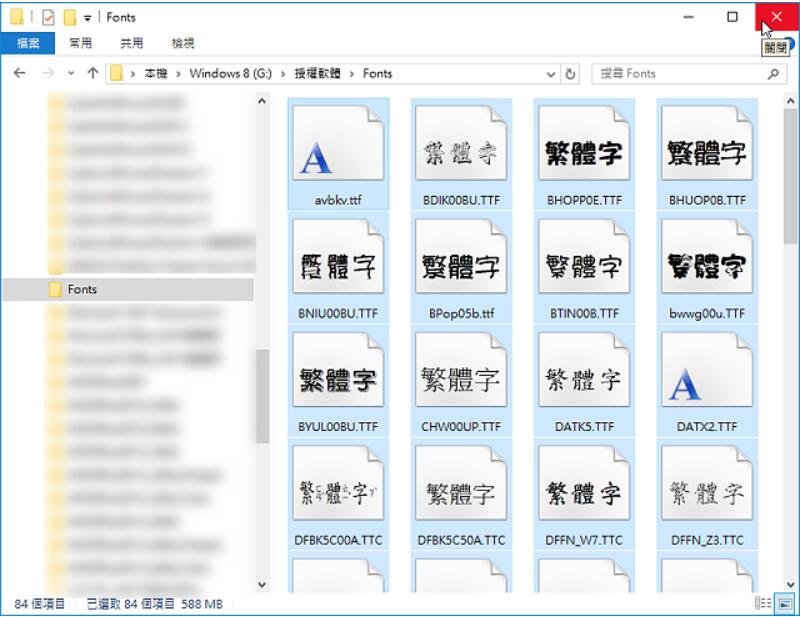The image size is (800, 617).
Task: Close the Fonts window
Action: pyautogui.click(x=777, y=17)
